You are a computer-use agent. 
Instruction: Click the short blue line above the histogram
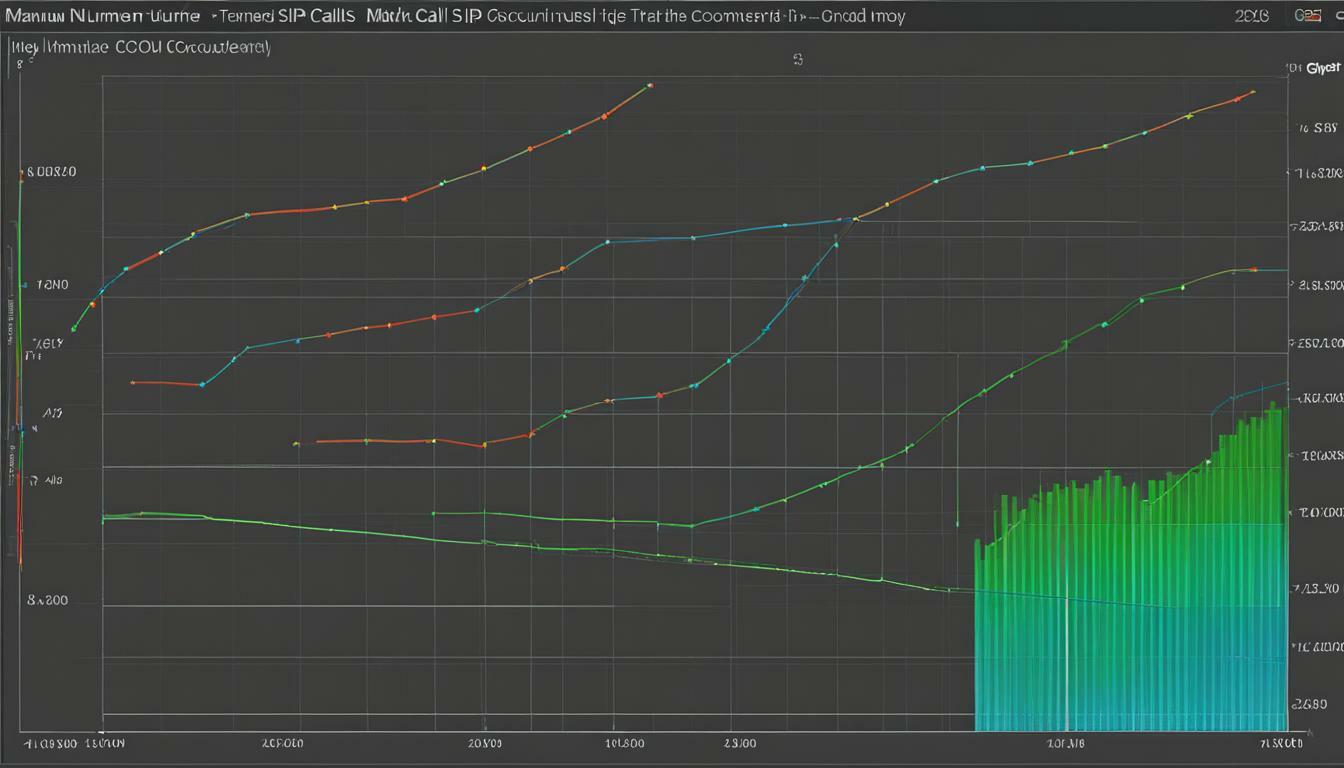1248,393
